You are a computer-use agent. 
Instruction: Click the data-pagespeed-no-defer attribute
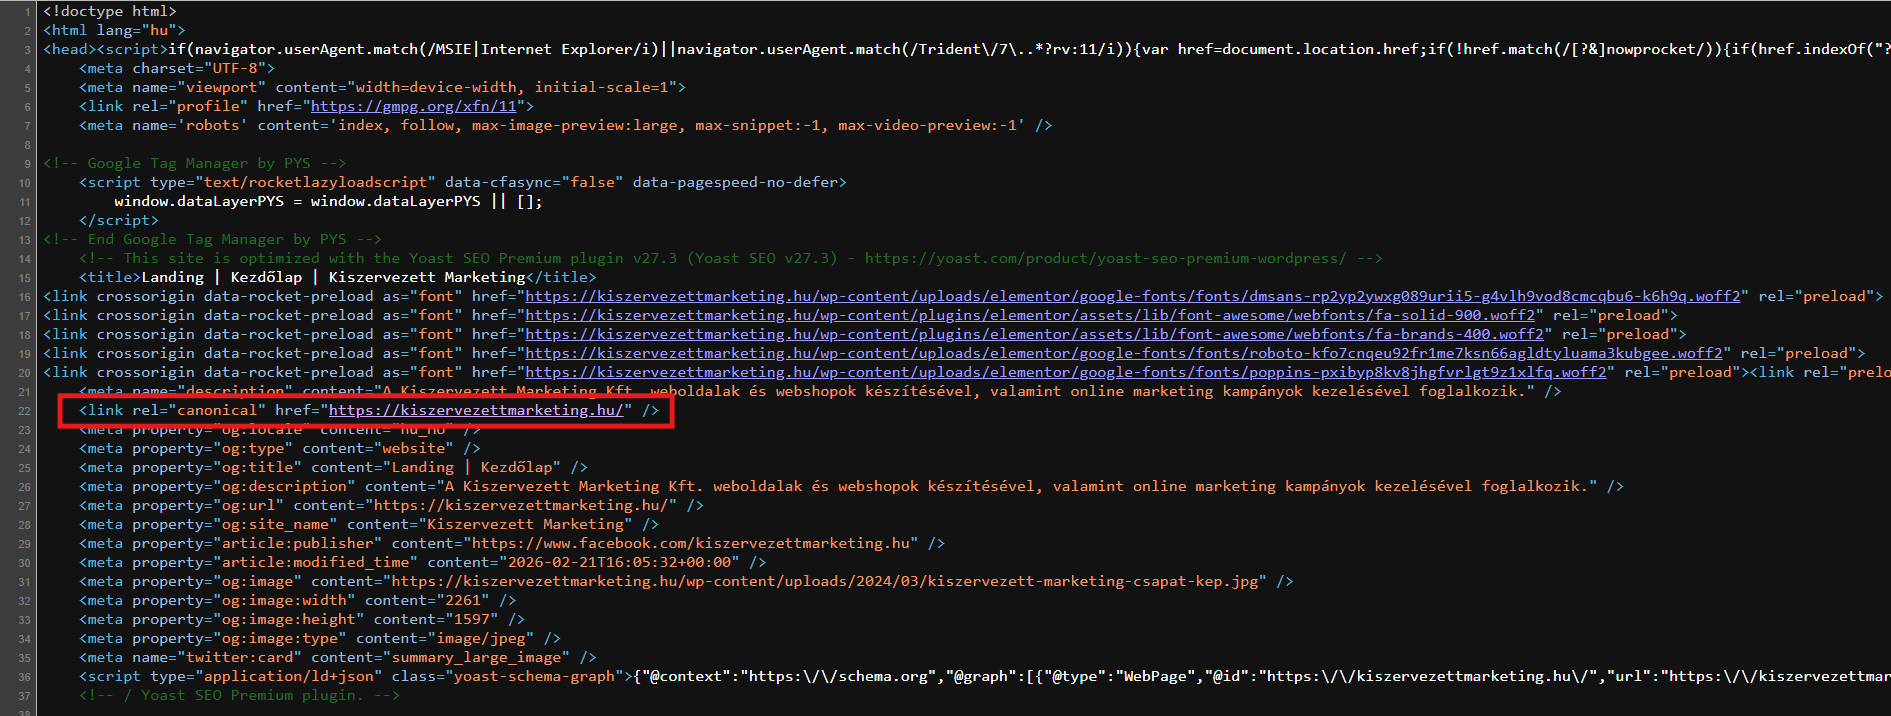(735, 182)
